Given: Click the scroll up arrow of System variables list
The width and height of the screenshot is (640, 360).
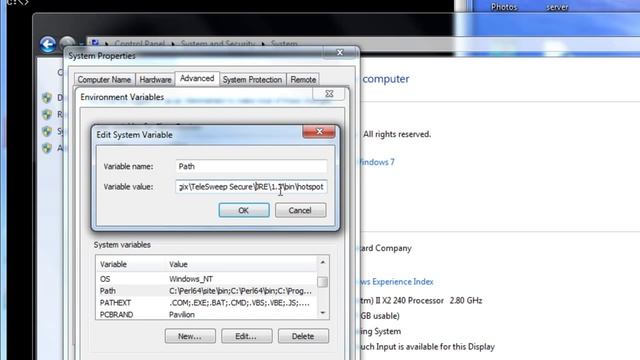Looking at the screenshot, I should point(322,262).
